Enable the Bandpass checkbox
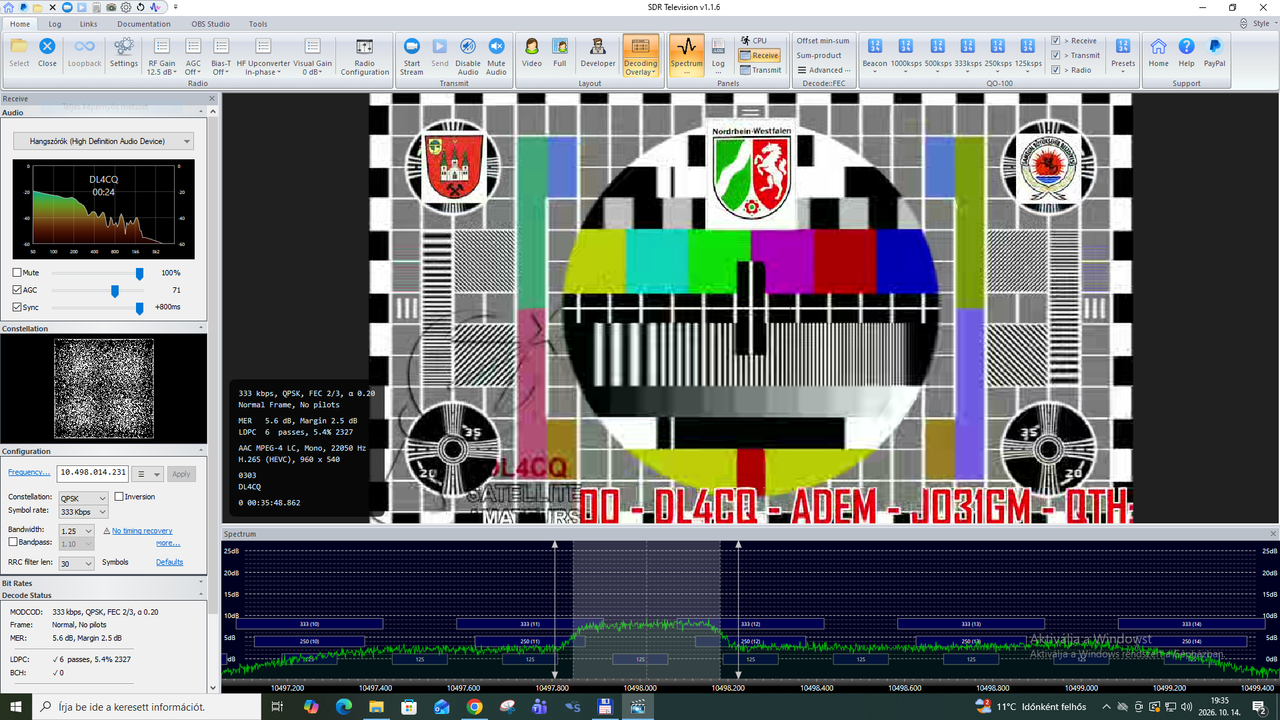1280x720 pixels. click(13, 542)
